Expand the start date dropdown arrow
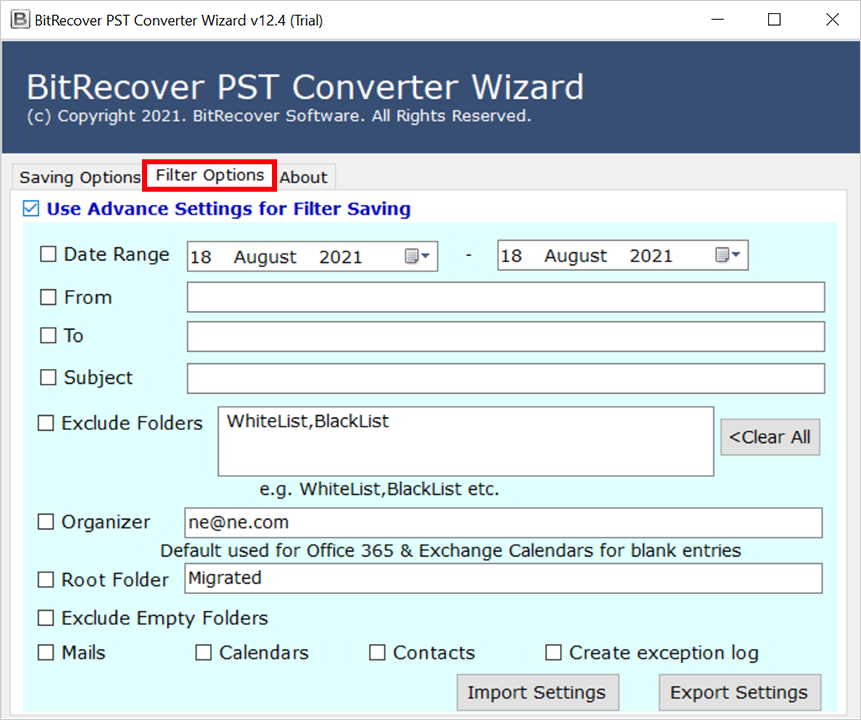 (426, 254)
